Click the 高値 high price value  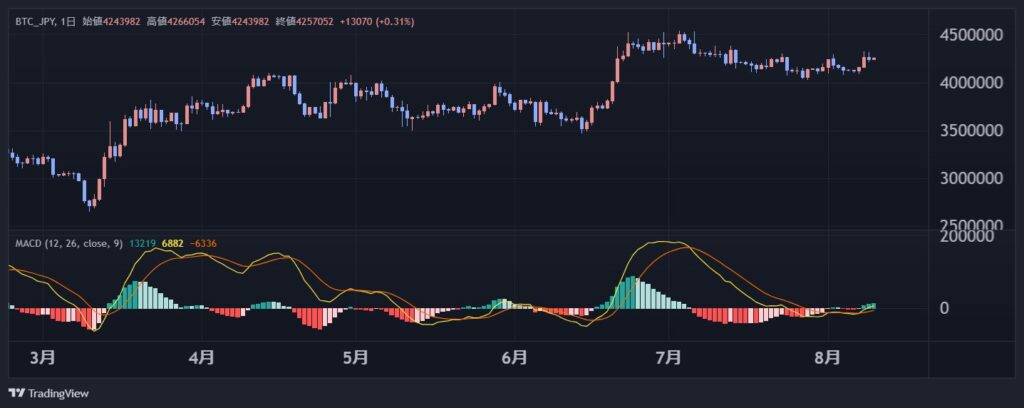179,21
